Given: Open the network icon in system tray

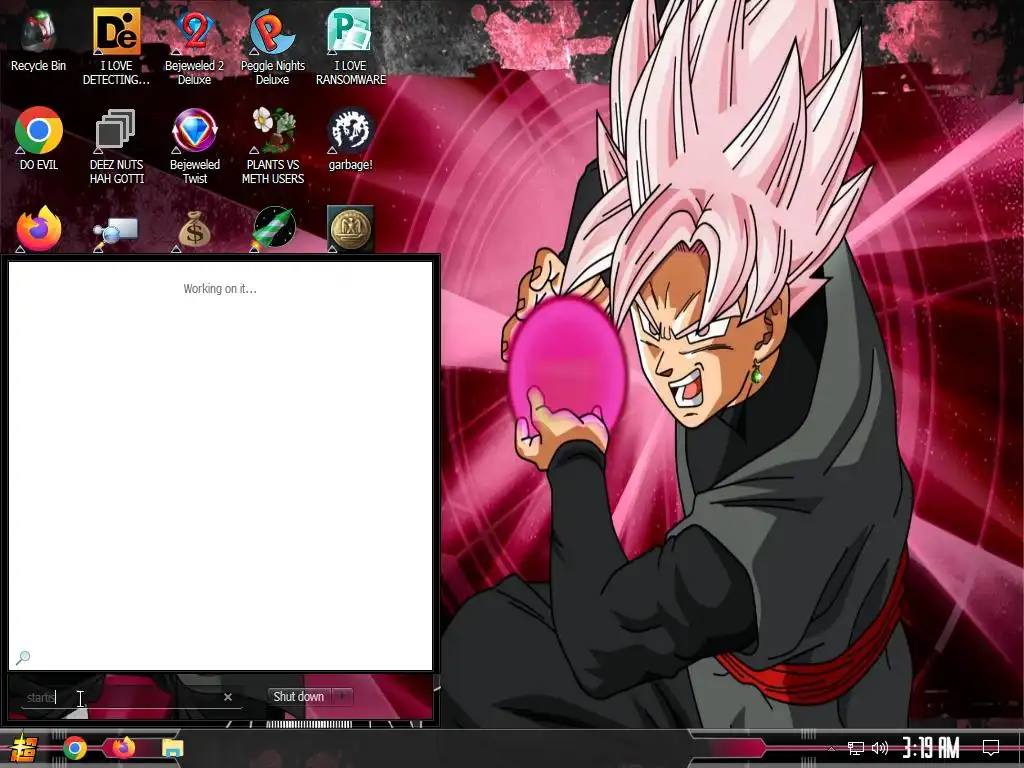Looking at the screenshot, I should coord(856,748).
